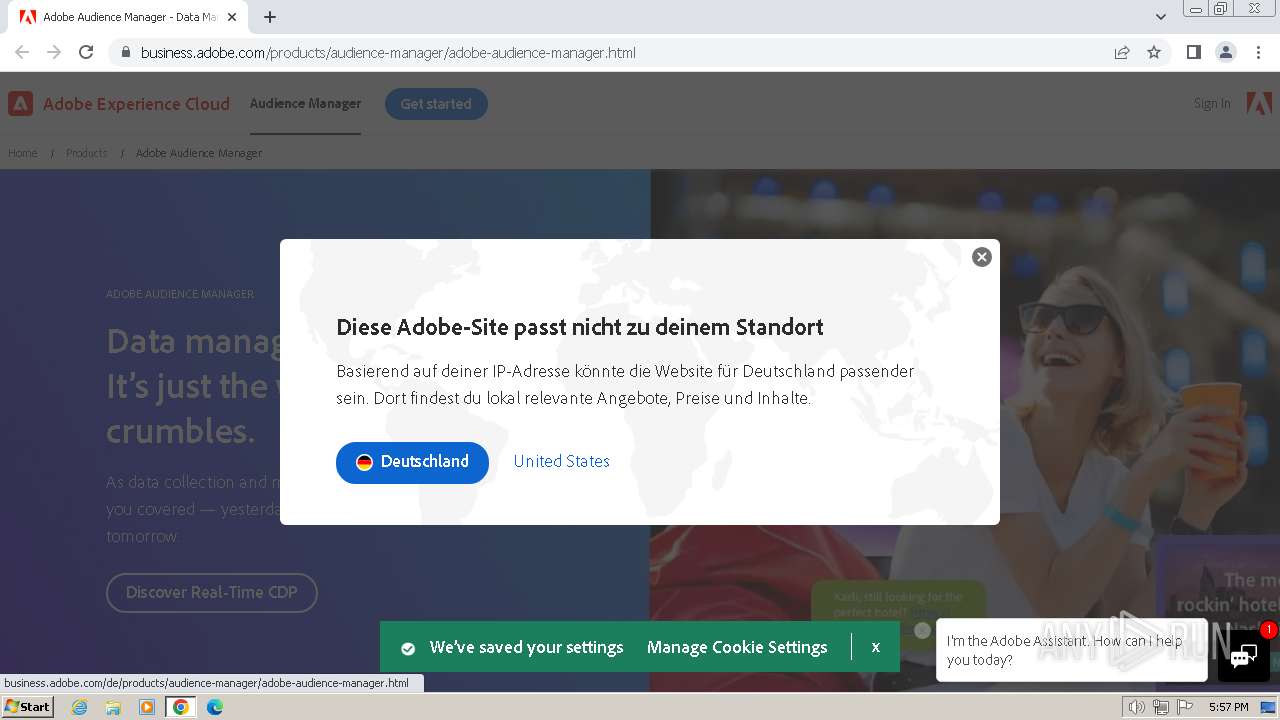Screen dimensions: 1280x720
Task: Switch to Chrome on the taskbar
Action: pos(181,707)
